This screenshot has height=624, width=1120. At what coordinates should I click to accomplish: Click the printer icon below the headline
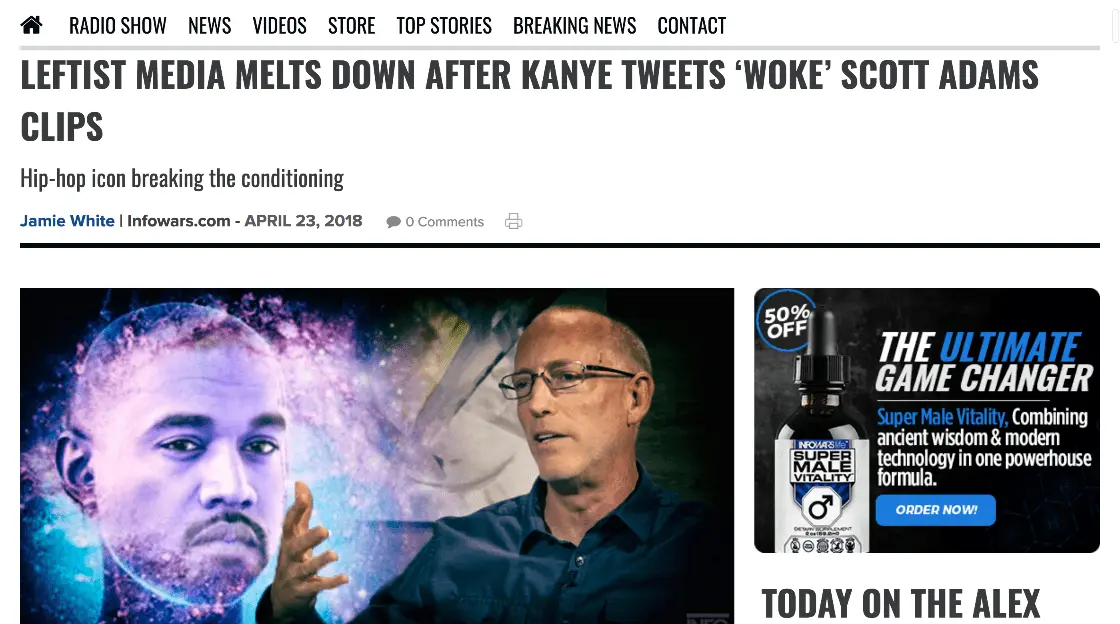(x=514, y=221)
